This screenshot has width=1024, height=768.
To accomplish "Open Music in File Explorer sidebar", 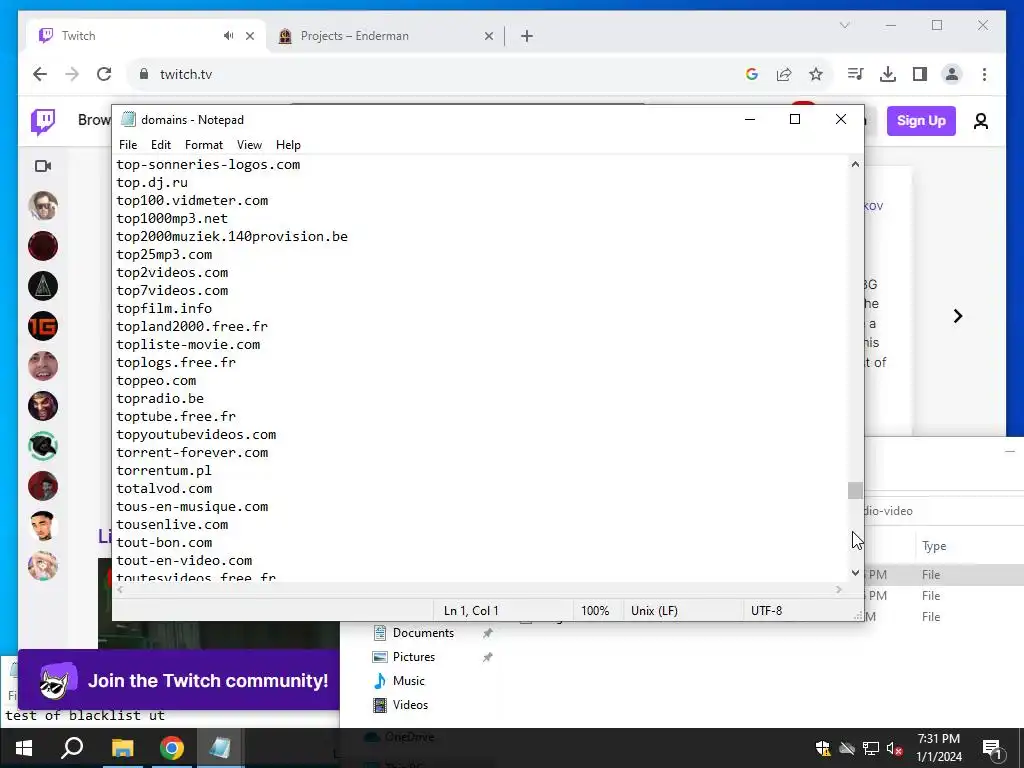I will click(409, 680).
